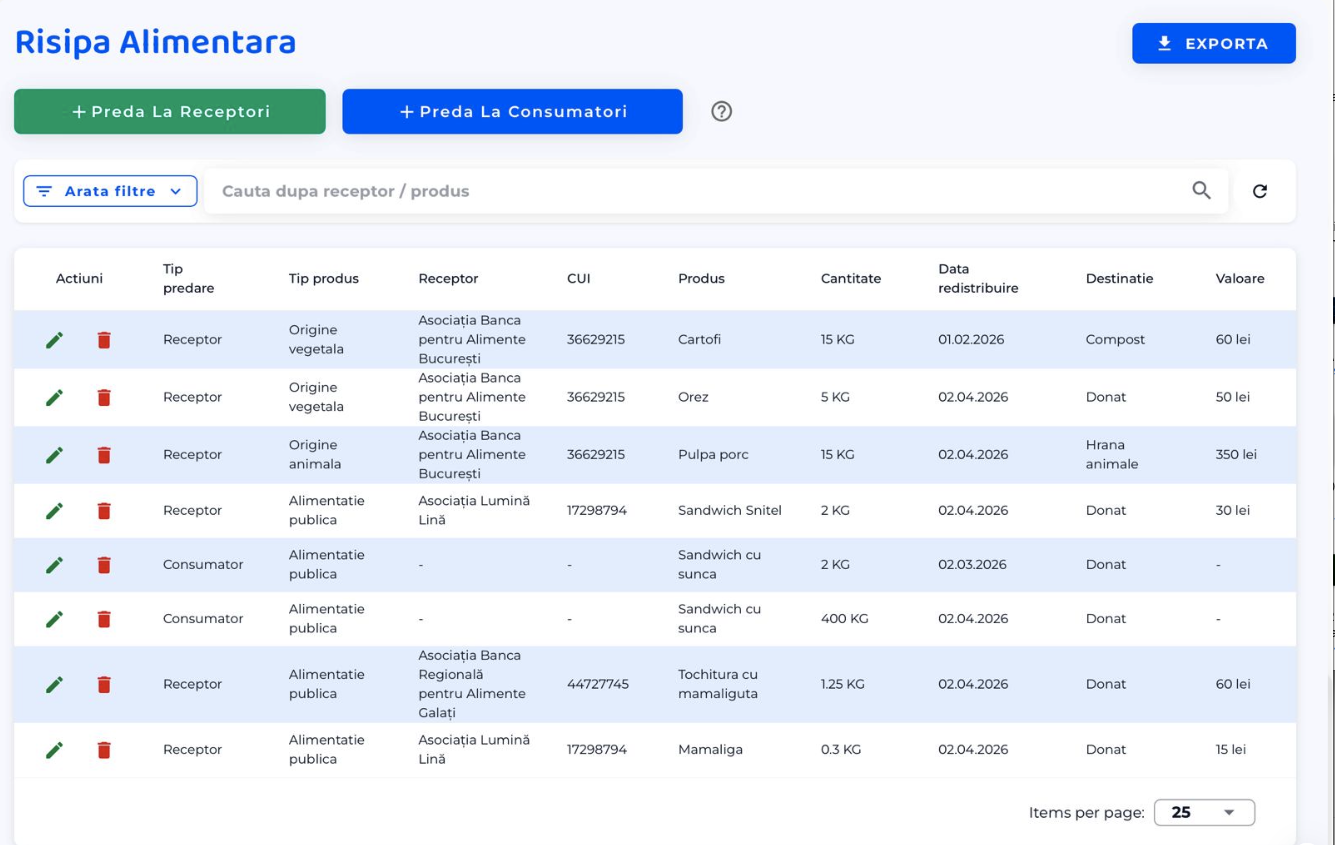This screenshot has width=1335, height=845.
Task: Click pencil icon for Pulpa porc row
Action: 55,455
